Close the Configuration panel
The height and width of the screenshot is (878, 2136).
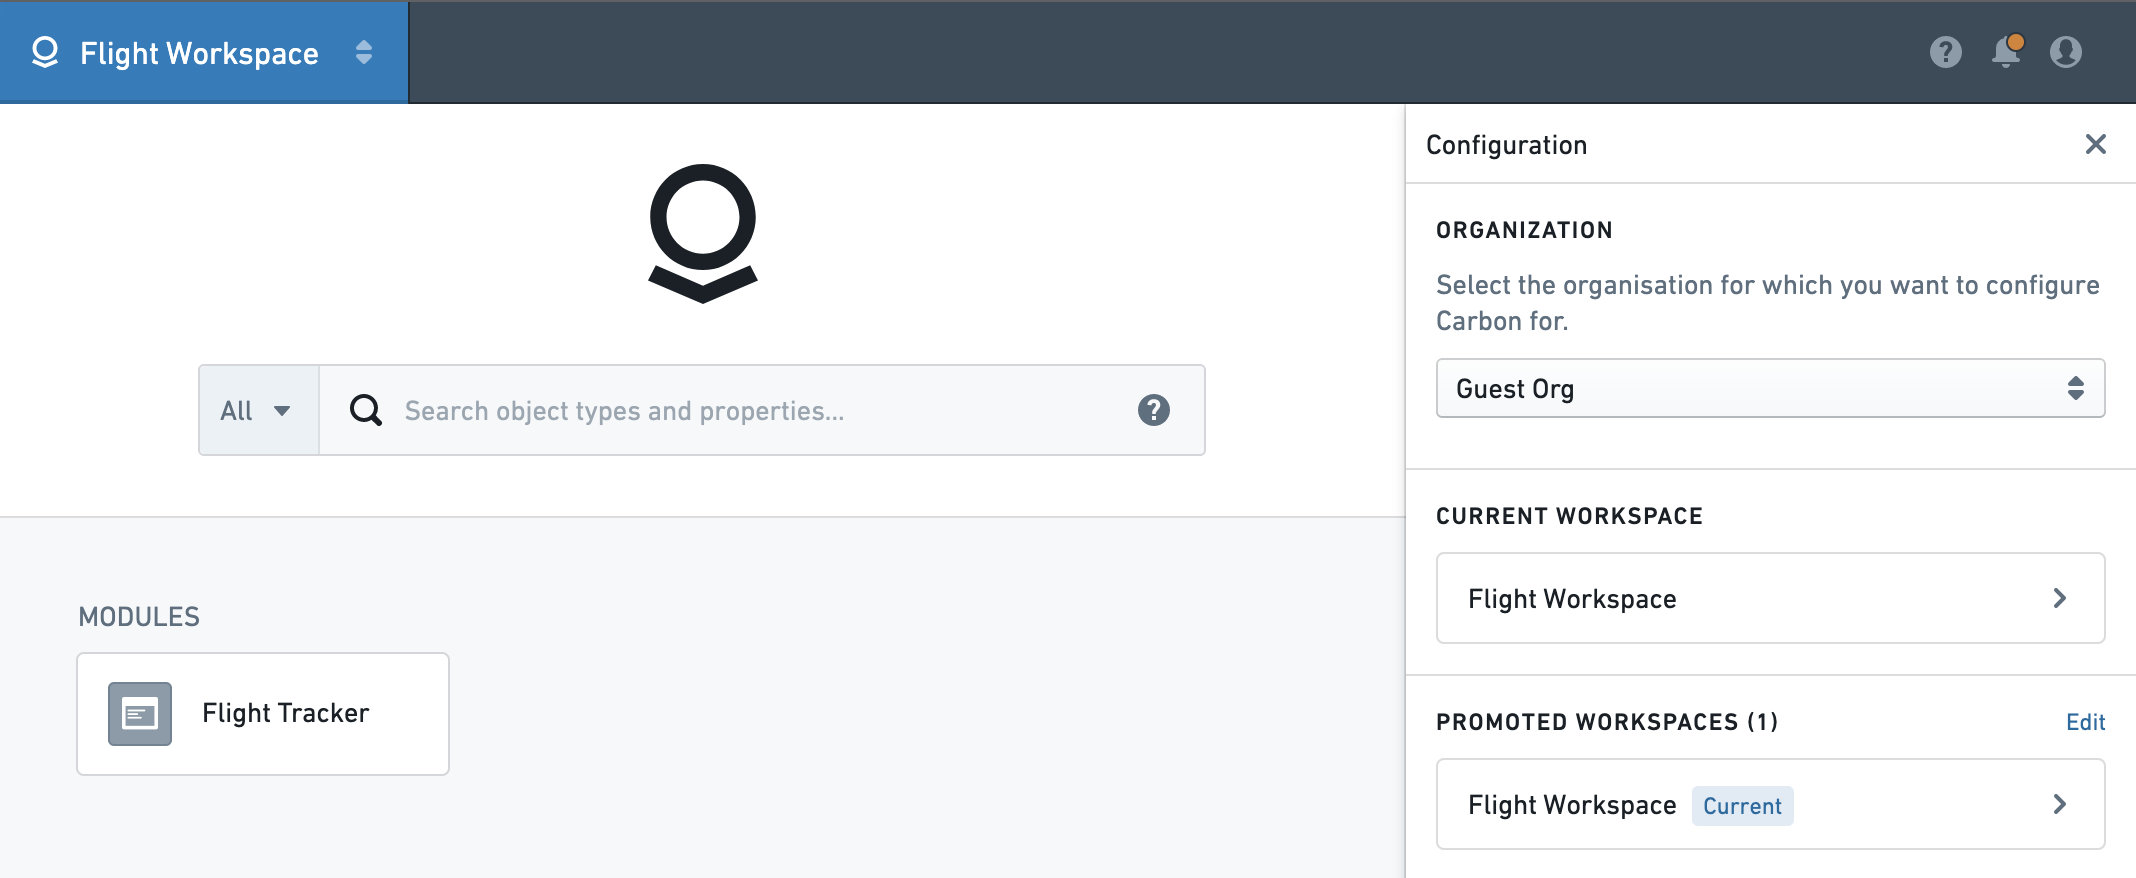[x=2095, y=144]
